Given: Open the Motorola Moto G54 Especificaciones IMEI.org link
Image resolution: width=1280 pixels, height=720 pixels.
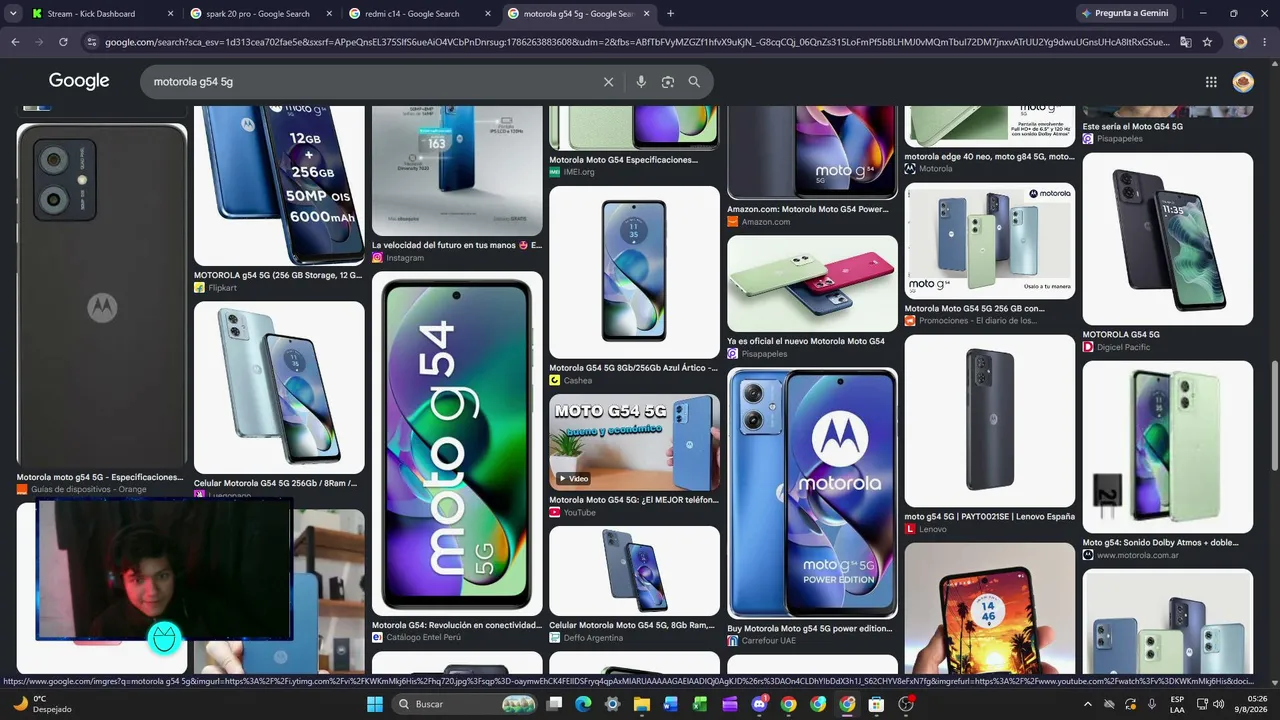Looking at the screenshot, I should 623,160.
